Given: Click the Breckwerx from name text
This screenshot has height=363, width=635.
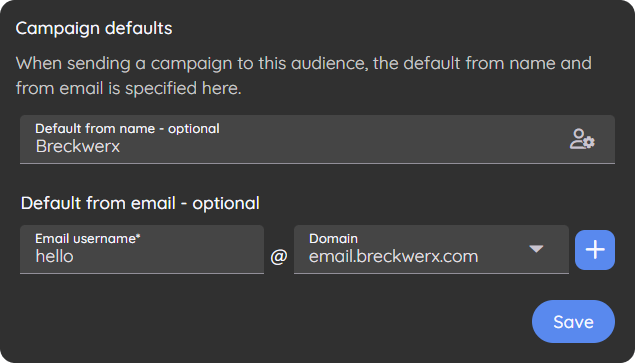Looking at the screenshot, I should pyautogui.click(x=78, y=146).
